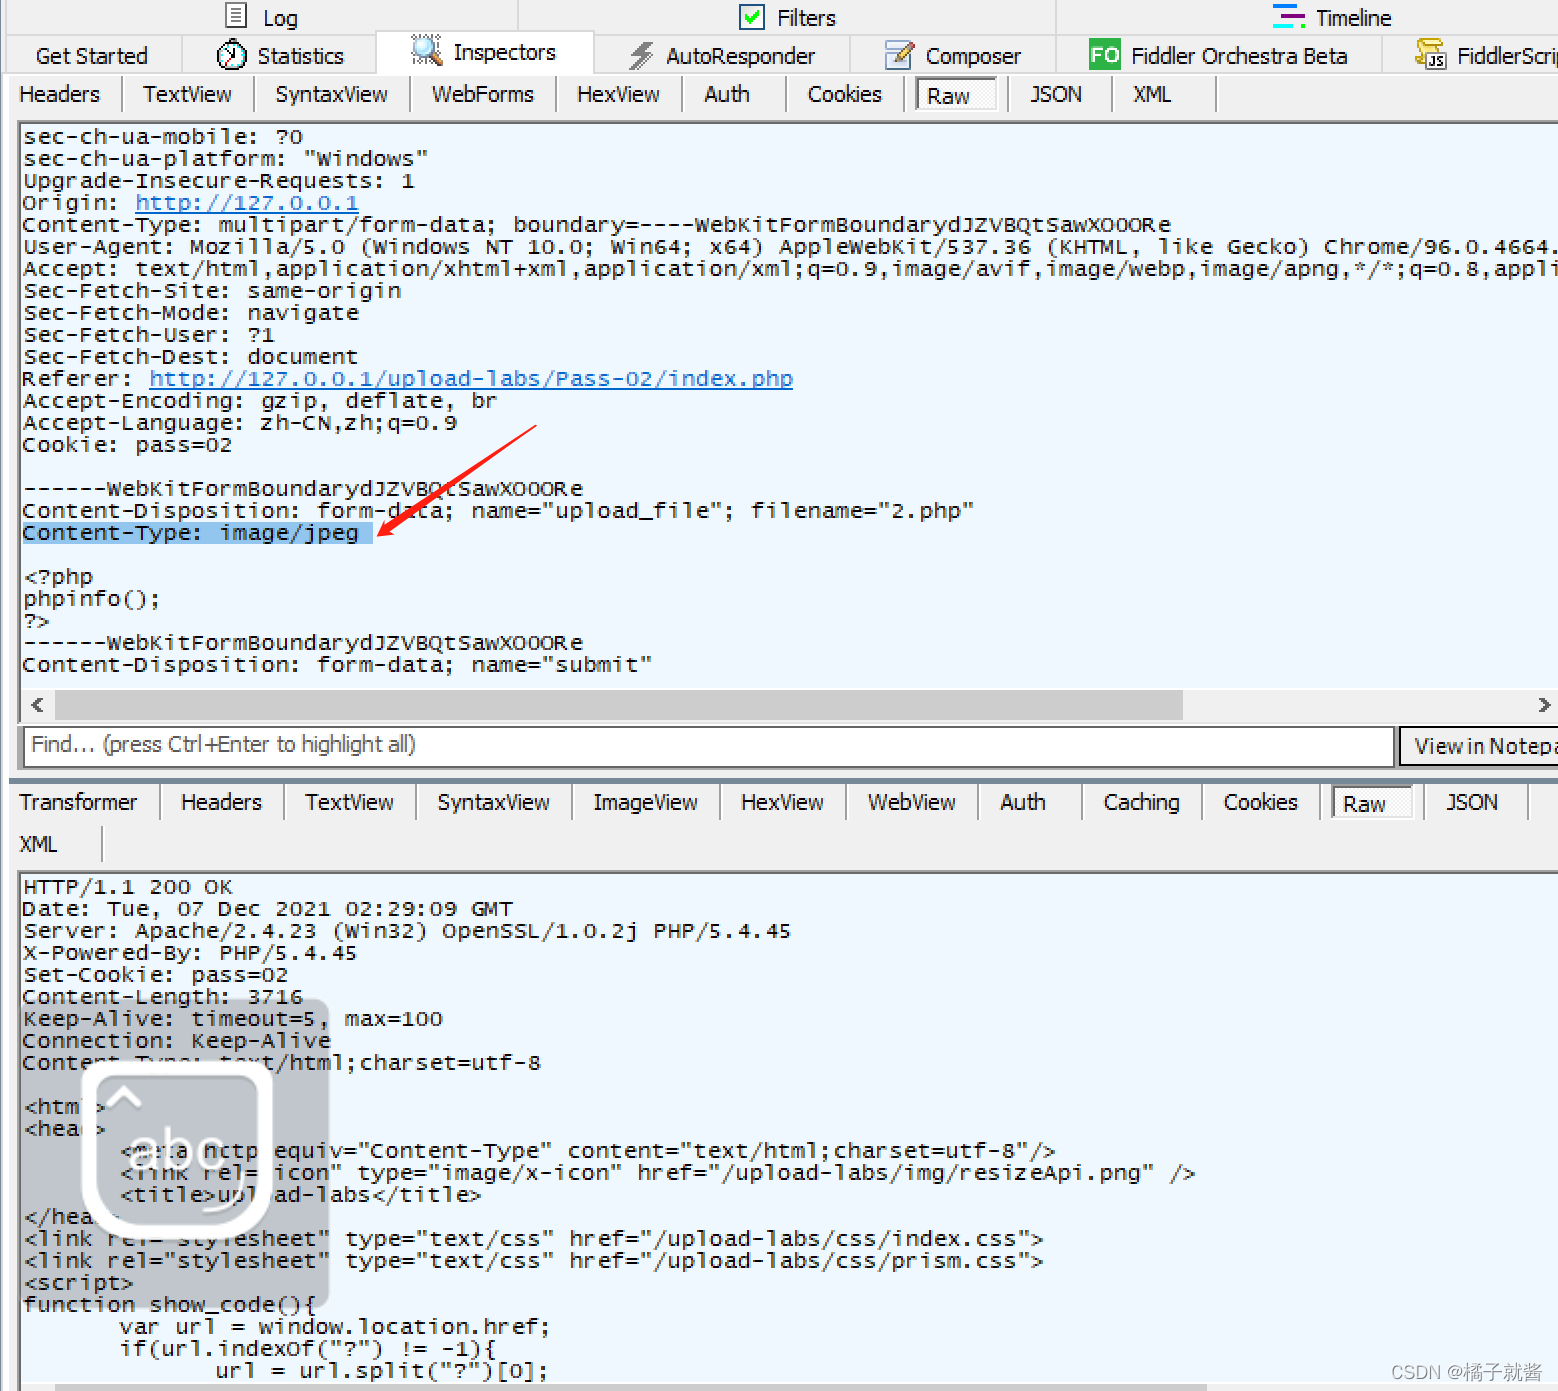Viewport: 1558px width, 1391px height.
Task: Click the AutoResponder lightning icon
Action: 641,55
